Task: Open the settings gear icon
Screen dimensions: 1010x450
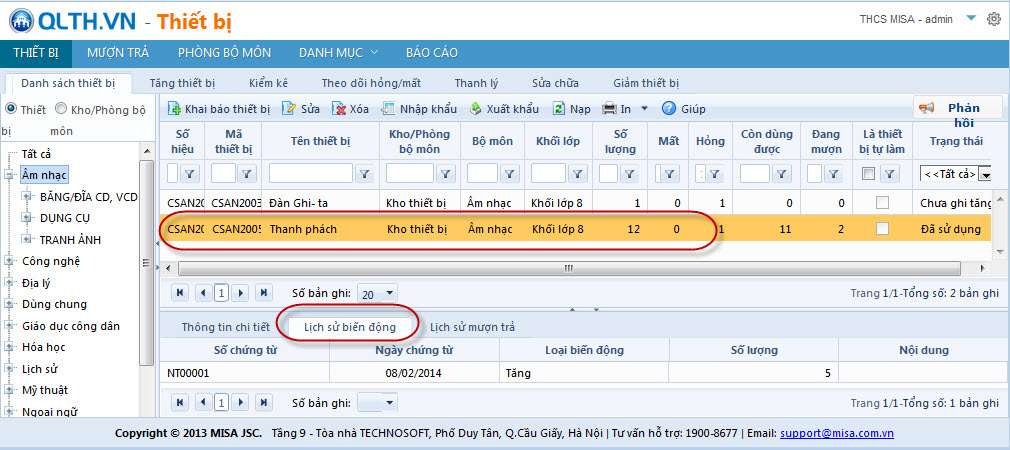Action: pyautogui.click(x=993, y=19)
